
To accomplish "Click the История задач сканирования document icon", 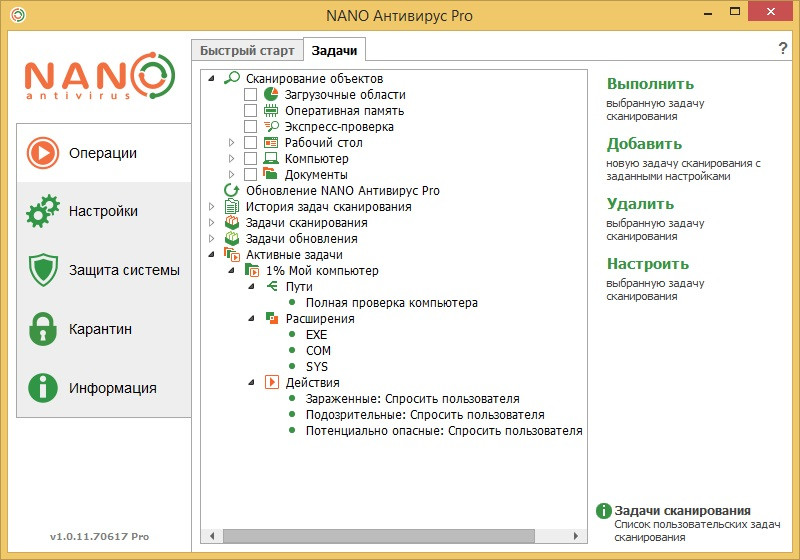I will 232,207.
